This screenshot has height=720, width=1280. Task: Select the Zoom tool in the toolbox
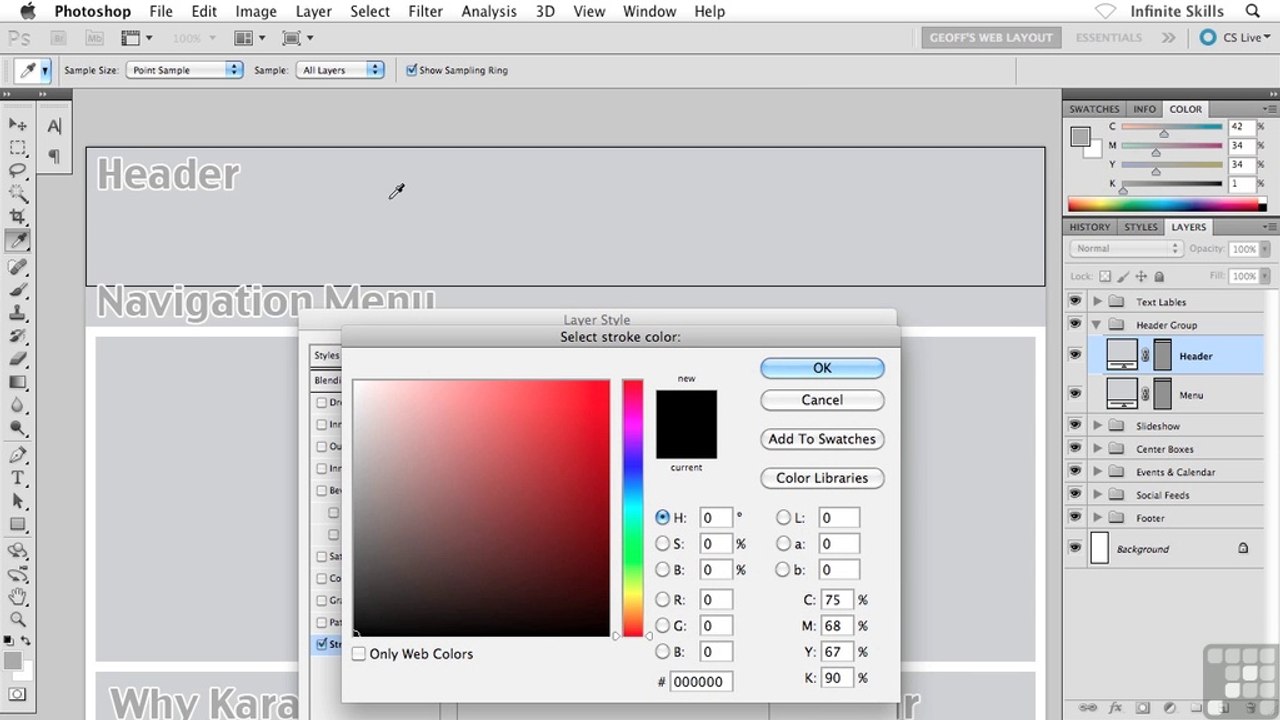pos(18,620)
